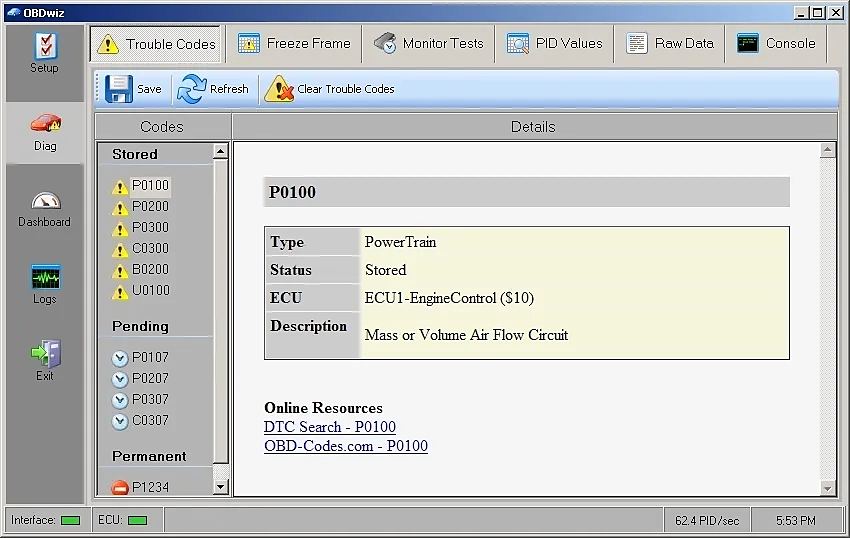Viewport: 850px width, 538px height.
Task: Open the Setup section in sidebar
Action: 44,53
